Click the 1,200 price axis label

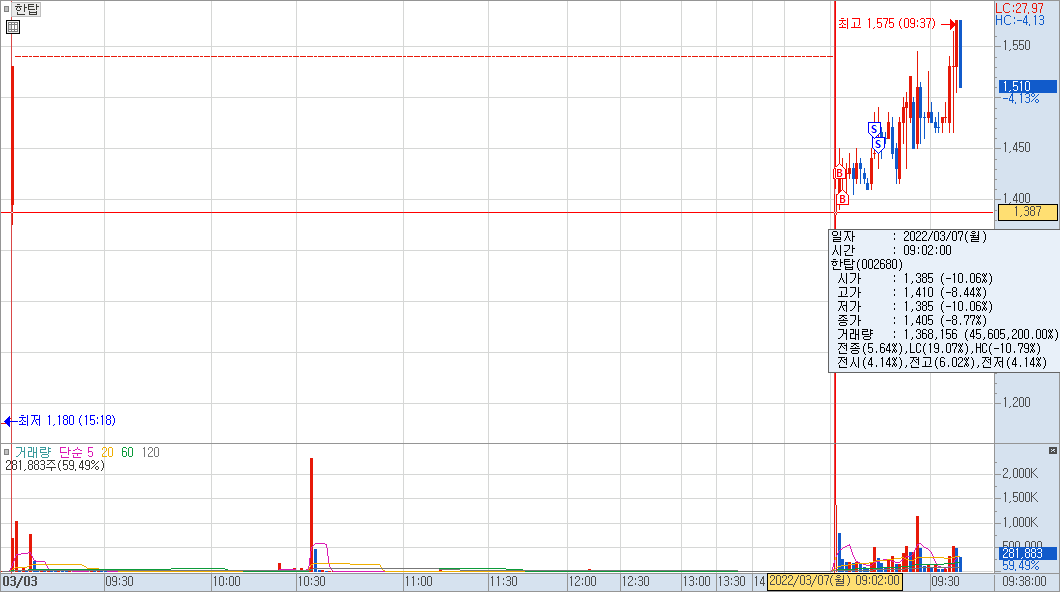1016,402
